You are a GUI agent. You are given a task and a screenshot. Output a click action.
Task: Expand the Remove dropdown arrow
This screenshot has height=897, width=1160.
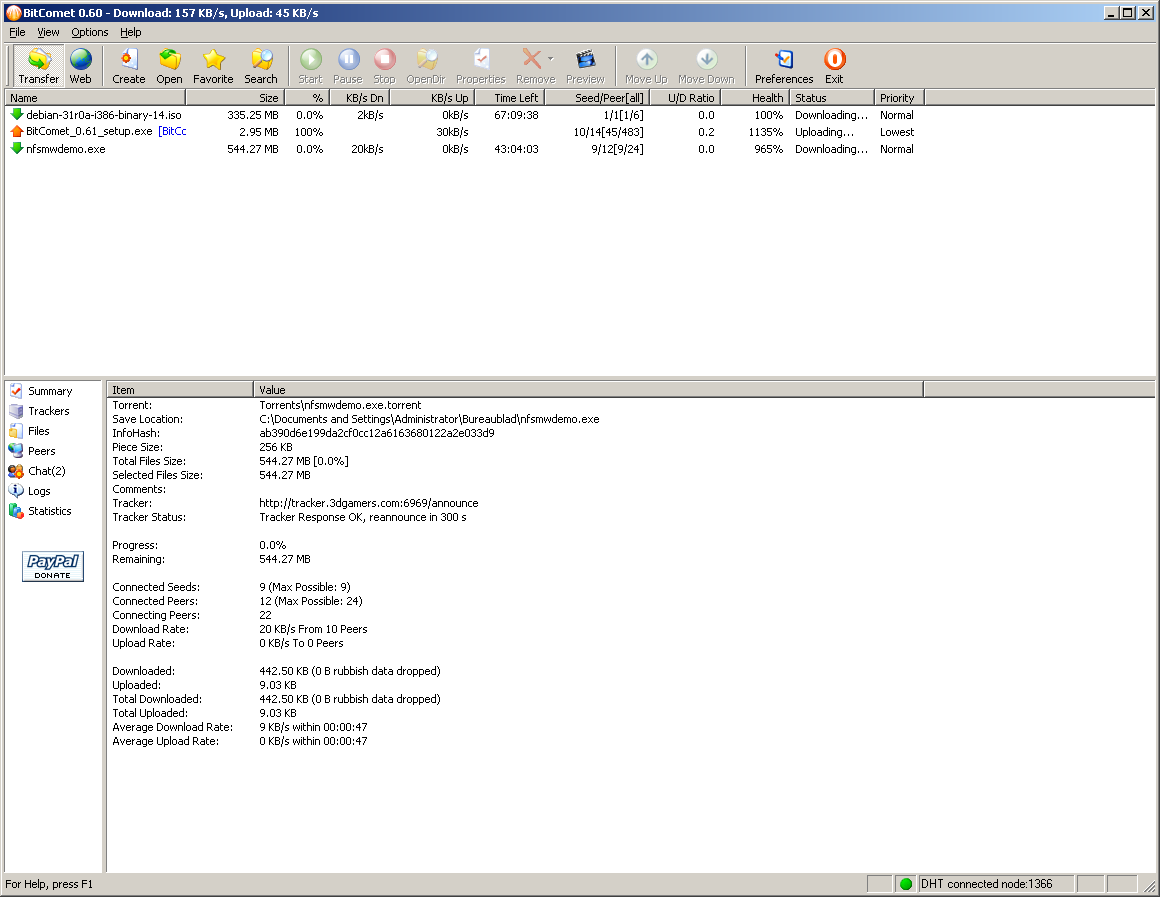pyautogui.click(x=550, y=58)
